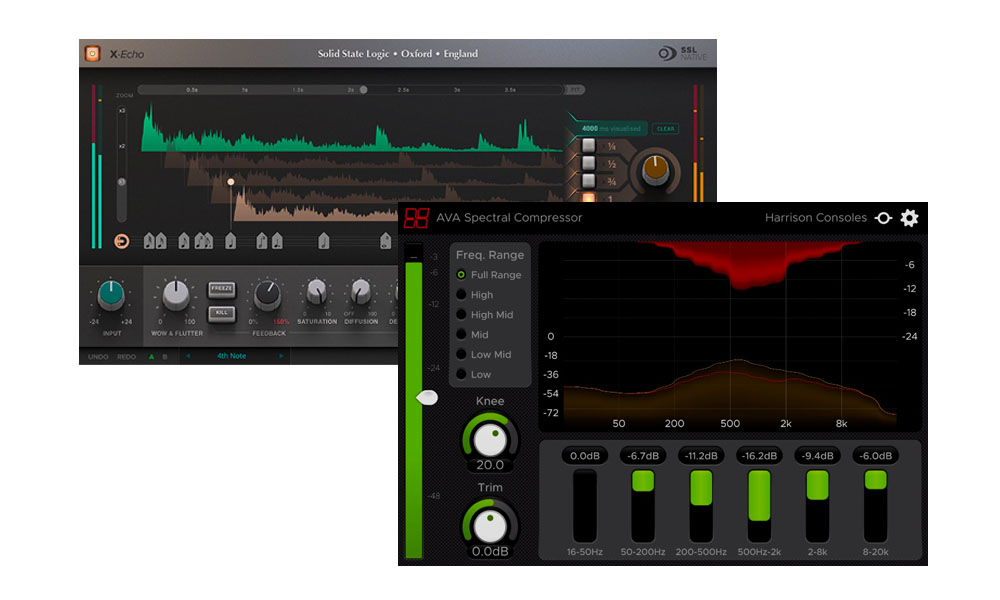Click the bypass target icon beside the gear
The image size is (1000, 600).
tap(883, 218)
